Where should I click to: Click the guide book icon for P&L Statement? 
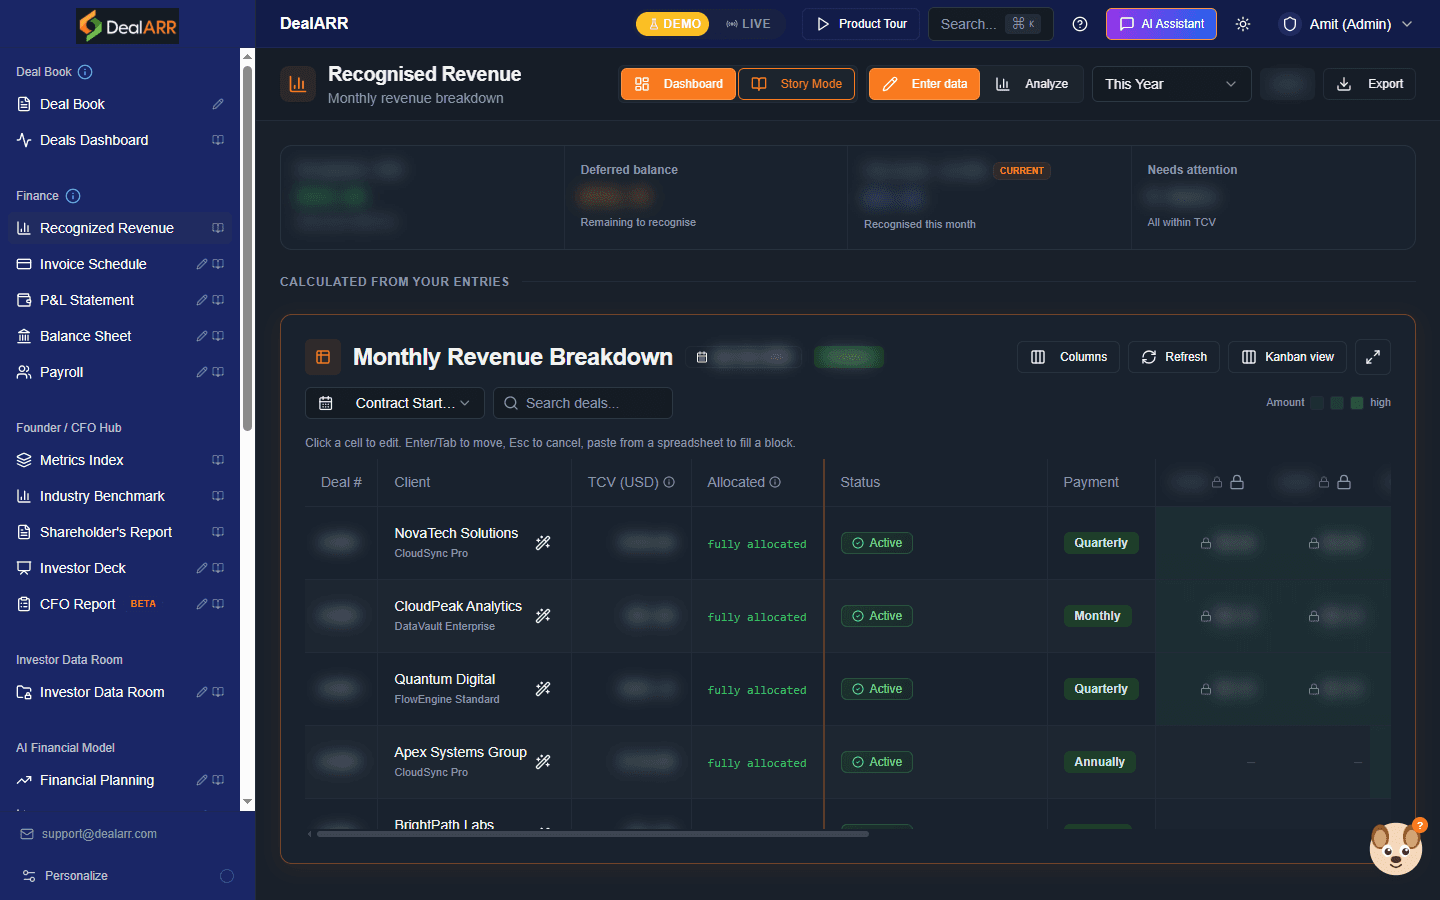[x=218, y=300]
